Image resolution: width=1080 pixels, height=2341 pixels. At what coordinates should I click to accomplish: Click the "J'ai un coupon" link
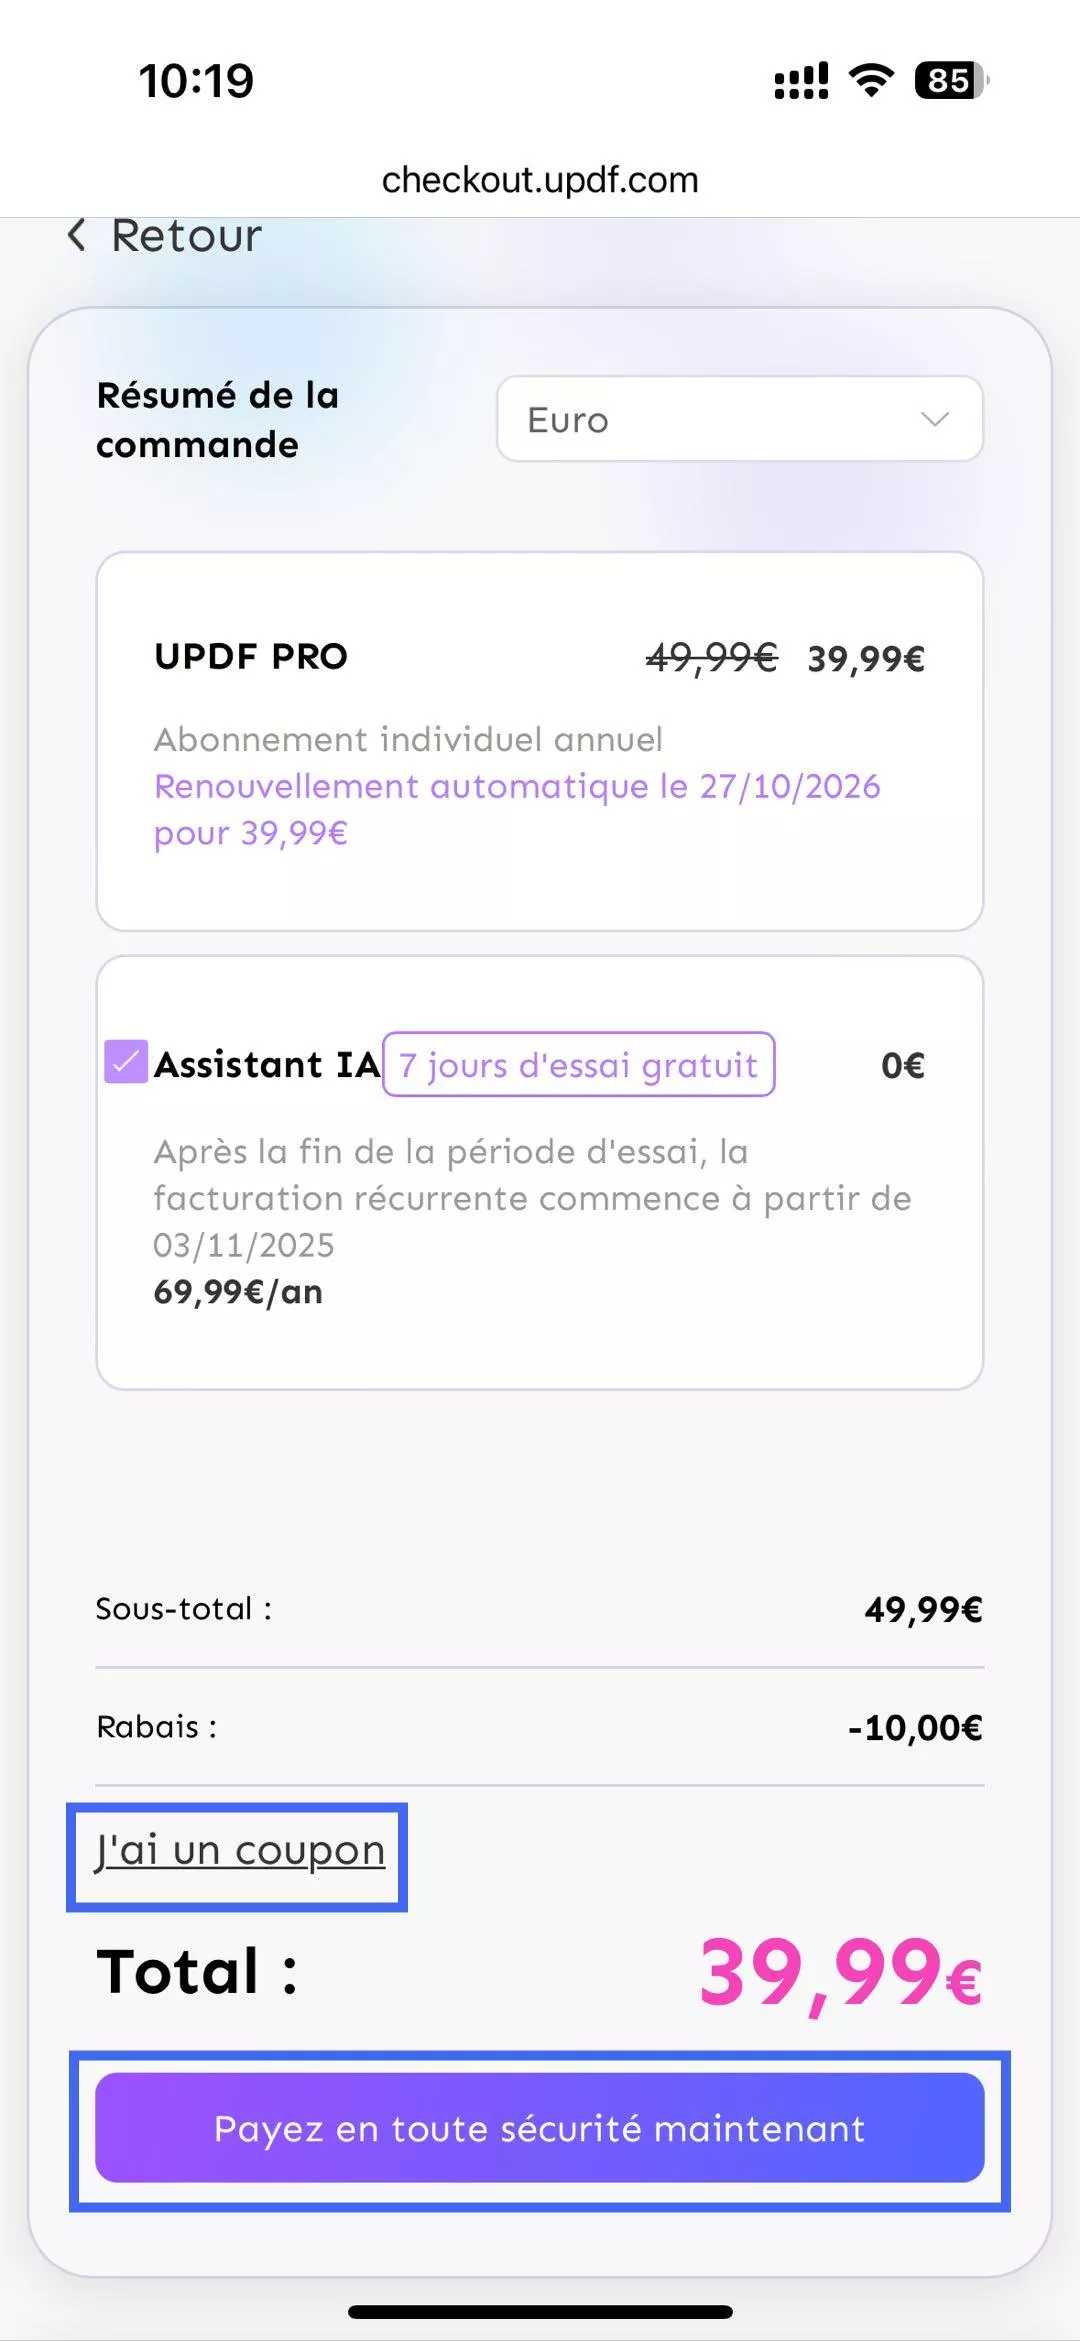pos(240,1850)
